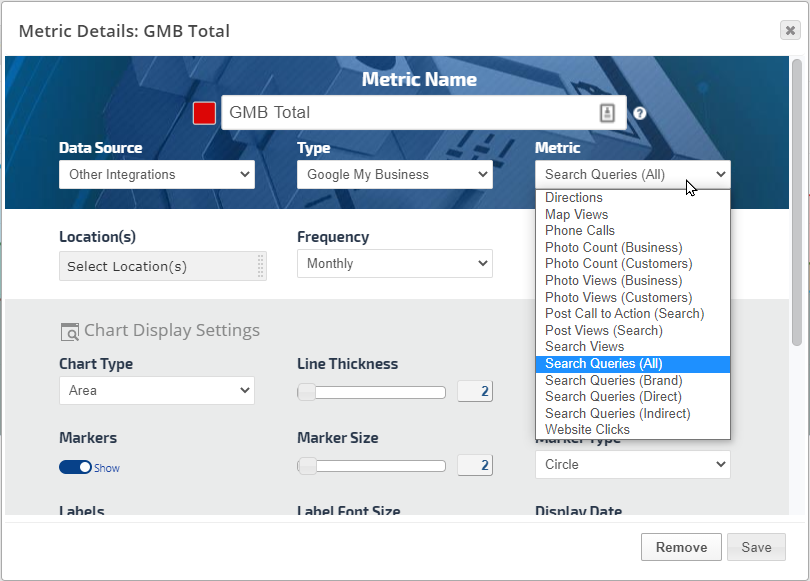
Task: Open the Chart Type dropdown
Action: [x=156, y=390]
